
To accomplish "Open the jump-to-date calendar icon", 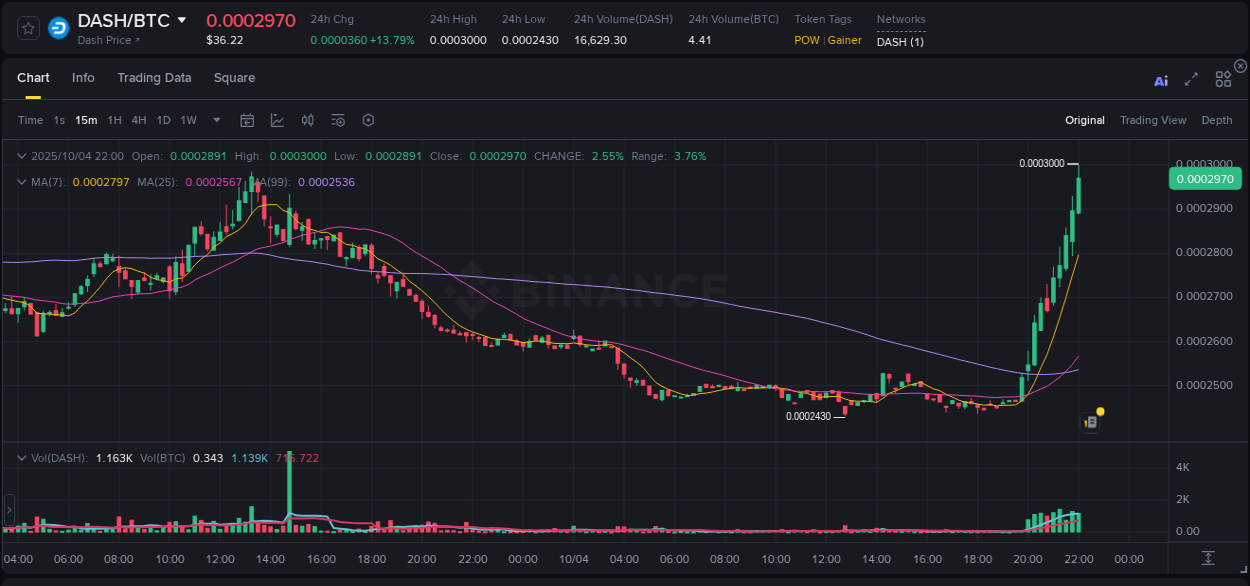I will (x=247, y=120).
